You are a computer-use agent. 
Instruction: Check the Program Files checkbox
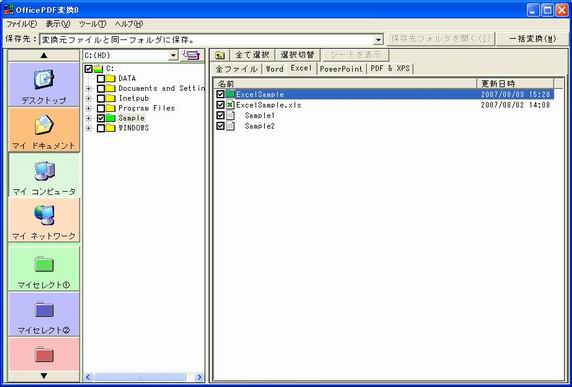tap(101, 108)
